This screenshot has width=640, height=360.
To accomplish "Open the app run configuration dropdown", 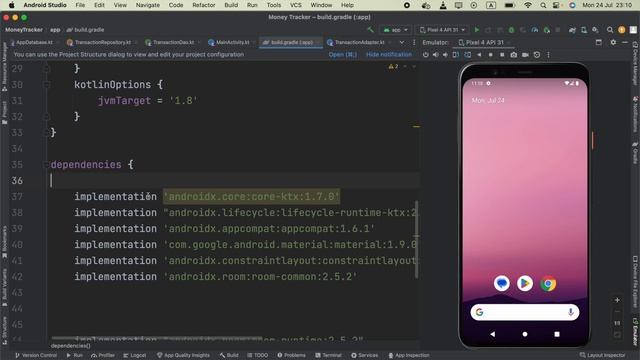I will 395,30.
